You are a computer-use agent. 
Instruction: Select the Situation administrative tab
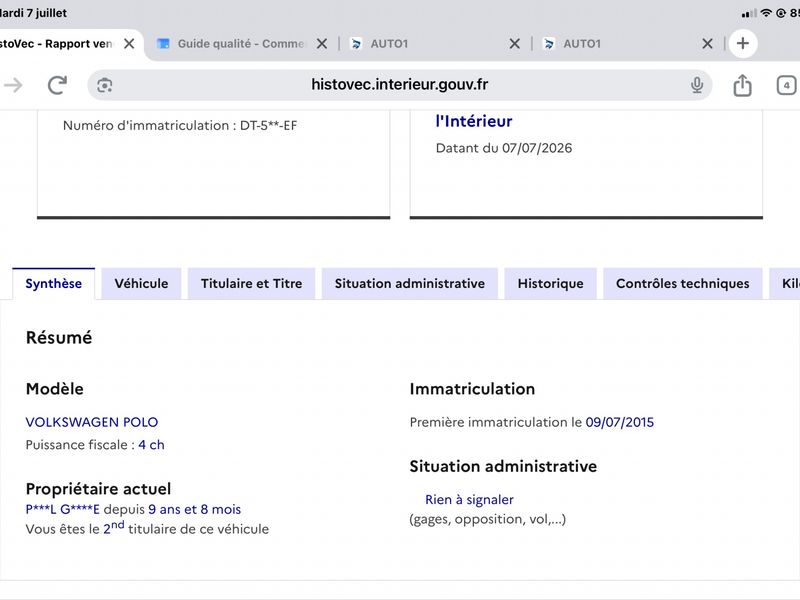point(410,283)
